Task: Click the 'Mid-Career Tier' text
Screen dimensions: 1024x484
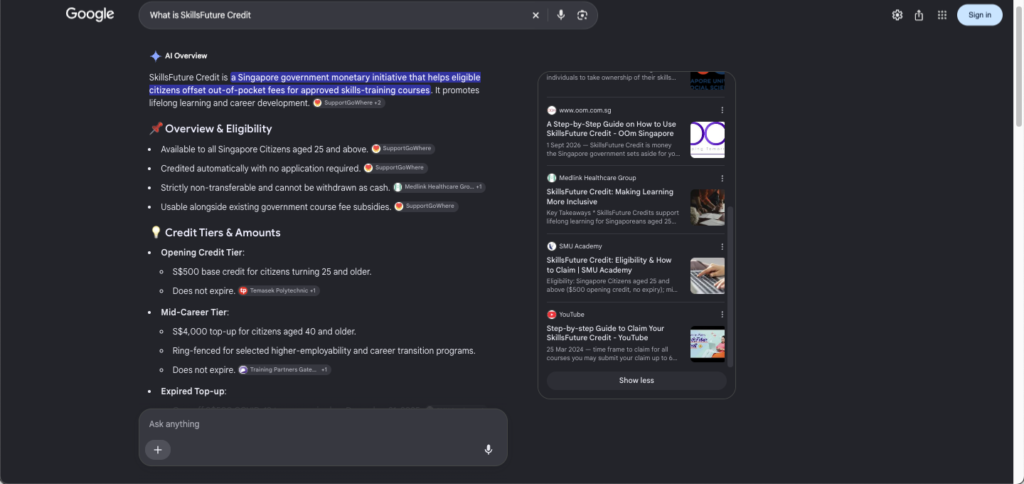Action: point(194,313)
